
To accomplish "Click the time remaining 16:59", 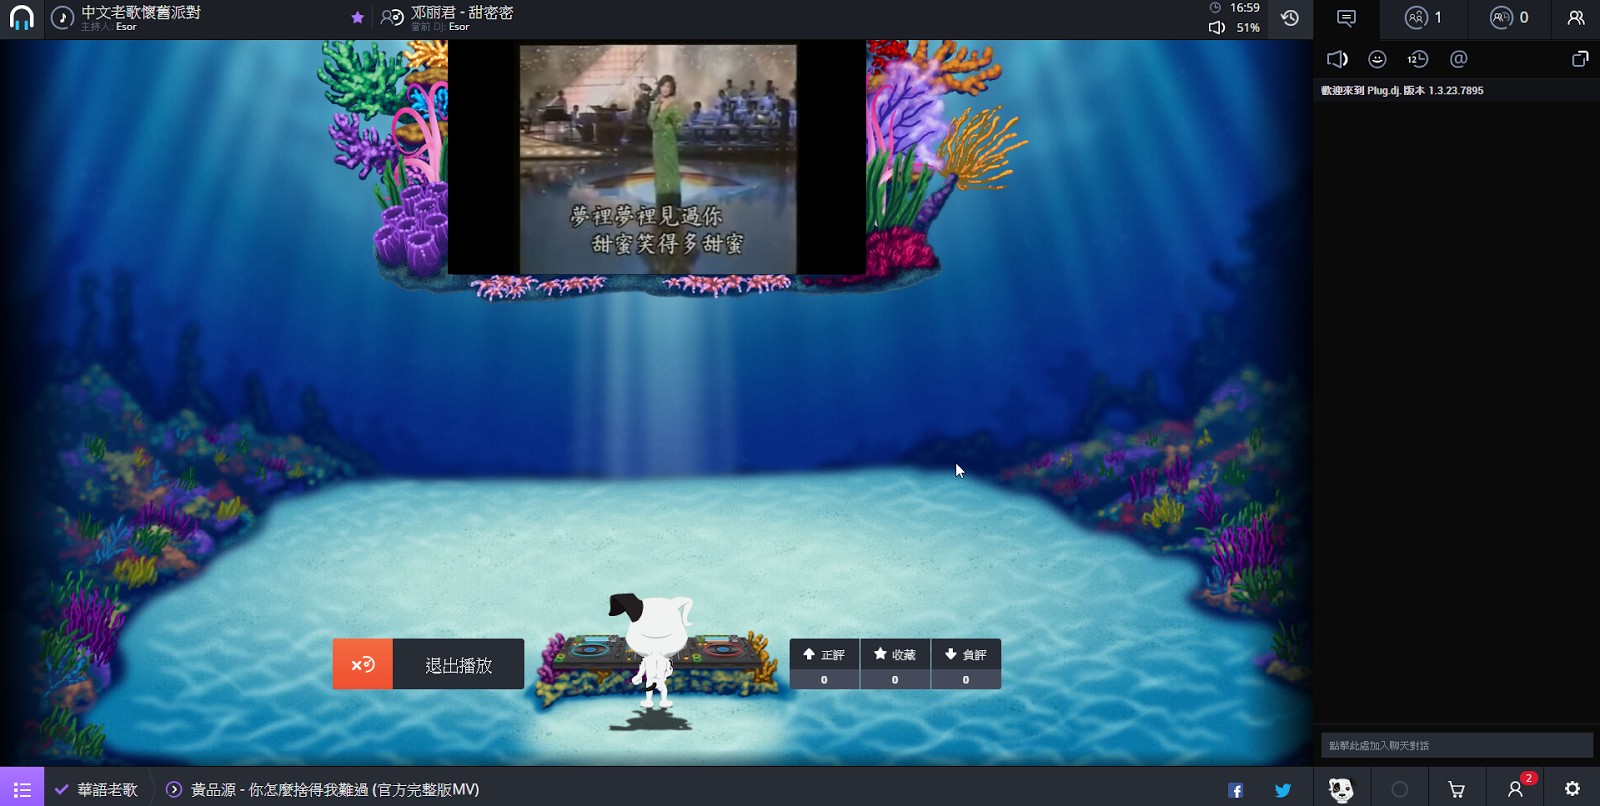I will point(1244,8).
